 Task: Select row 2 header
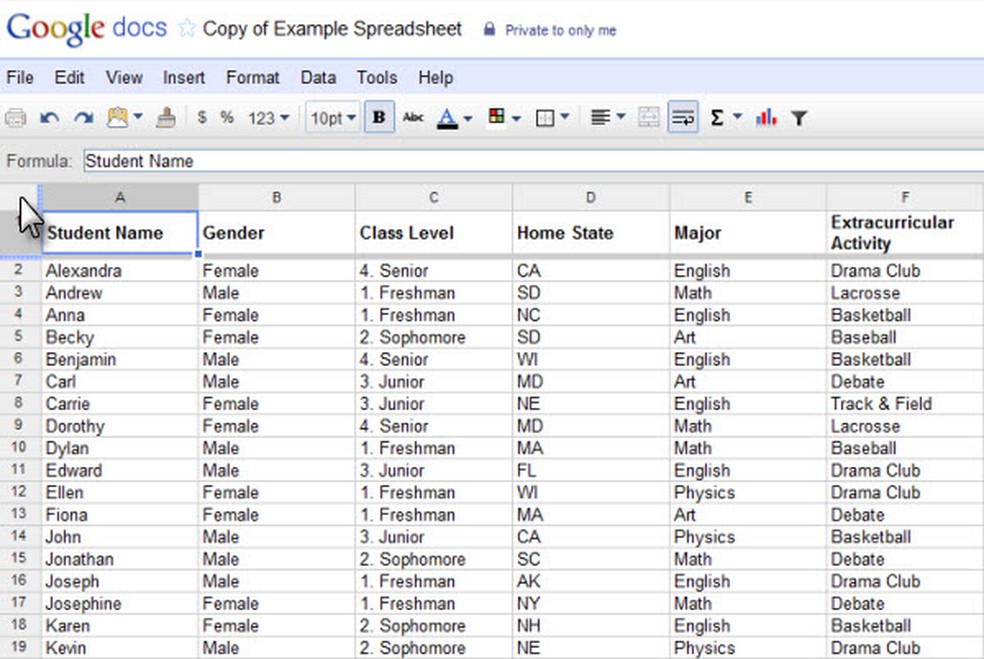[20, 270]
